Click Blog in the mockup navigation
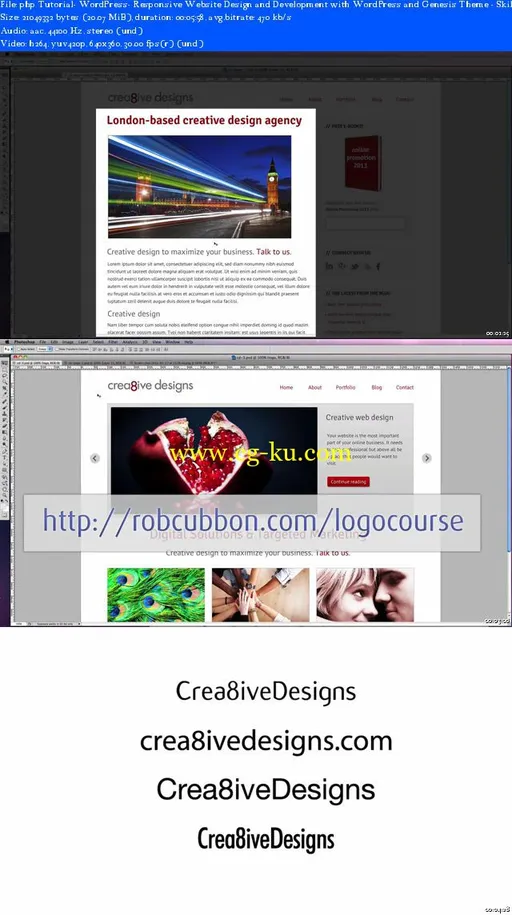 [377, 387]
